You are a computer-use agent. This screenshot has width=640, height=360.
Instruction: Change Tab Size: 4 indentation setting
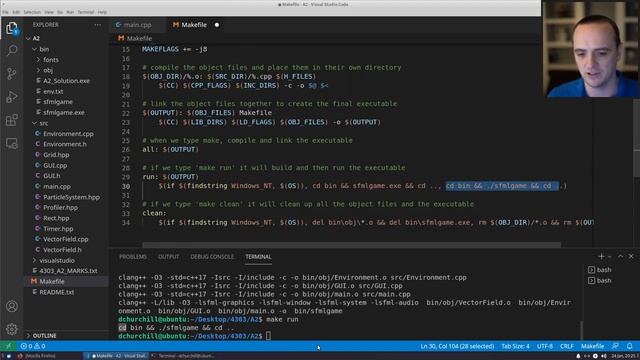coord(515,346)
